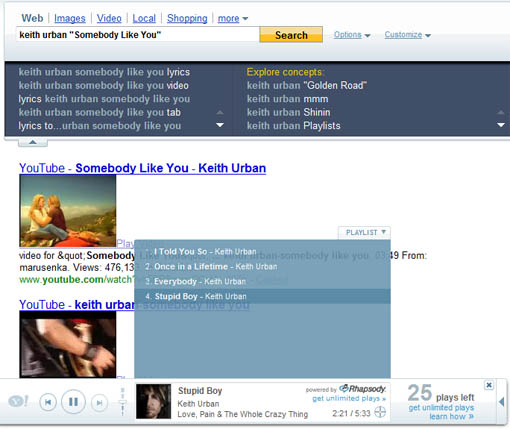The width and height of the screenshot is (510, 429).
Task: Explore concept keith urban "Golden Road"
Action: [x=307, y=85]
